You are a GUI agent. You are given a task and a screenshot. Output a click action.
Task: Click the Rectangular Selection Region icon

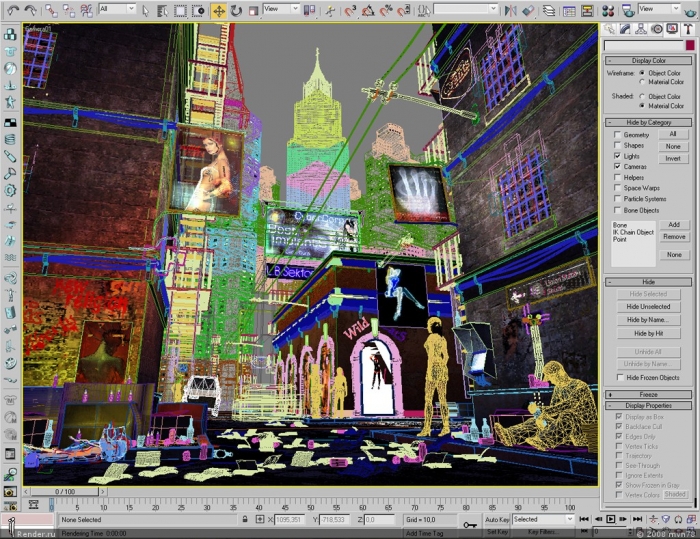[x=180, y=11]
